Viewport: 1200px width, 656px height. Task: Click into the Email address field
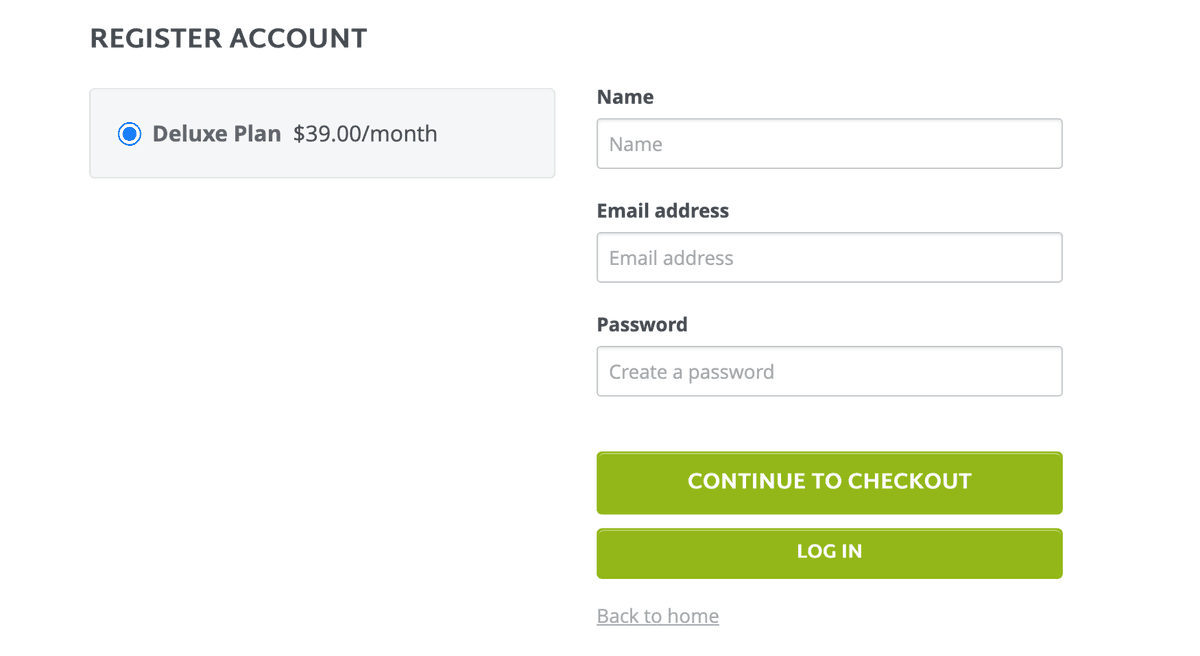pyautogui.click(x=828, y=258)
